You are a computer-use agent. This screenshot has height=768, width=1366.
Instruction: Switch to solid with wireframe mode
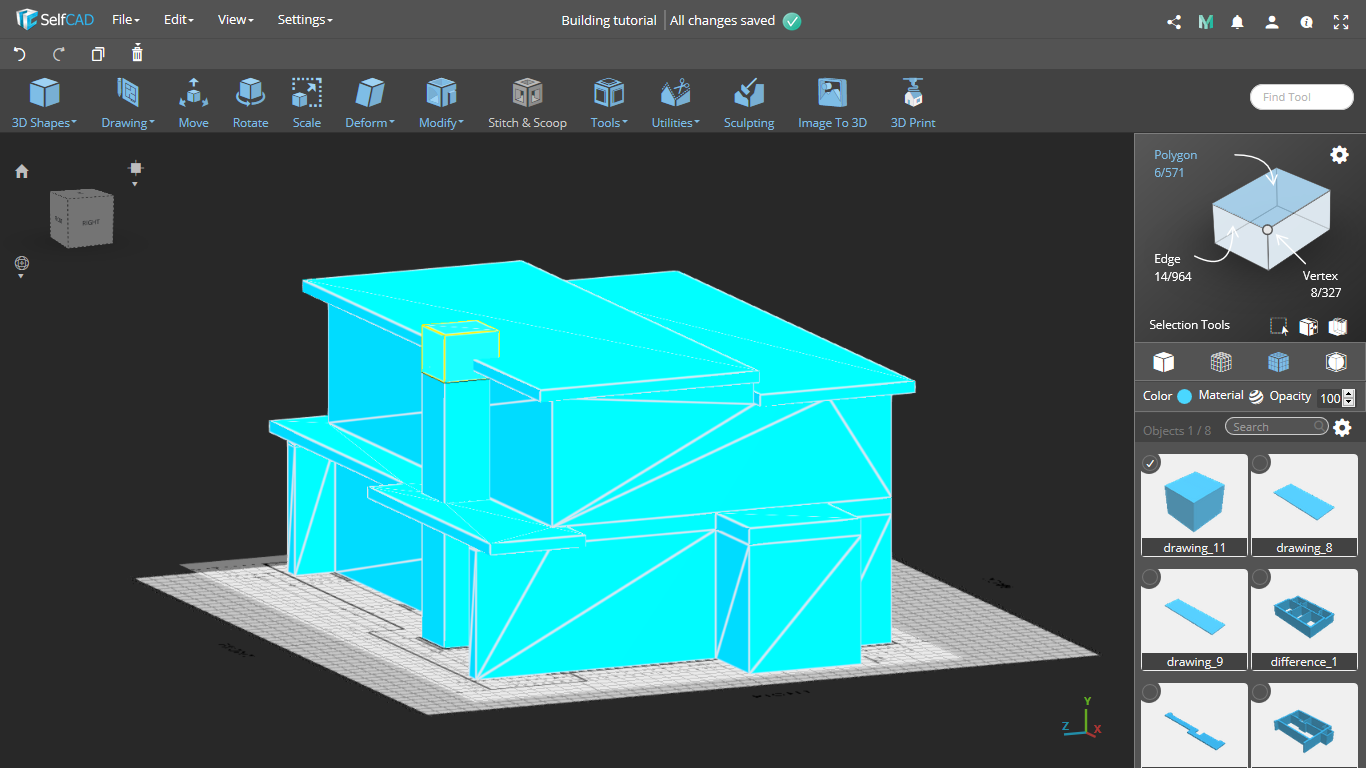[1278, 362]
